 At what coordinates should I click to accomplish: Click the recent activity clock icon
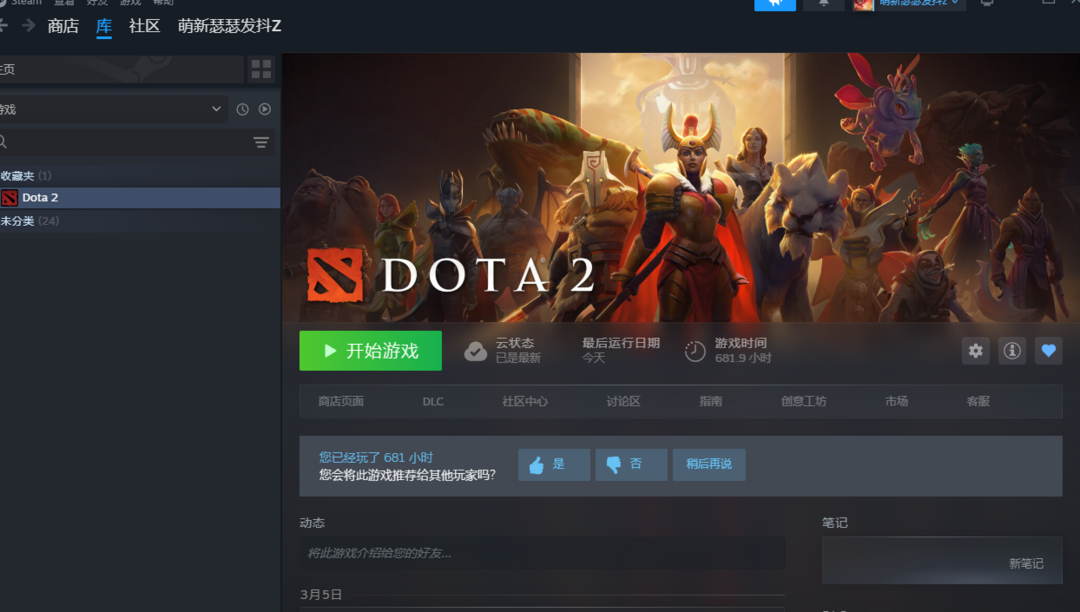click(242, 109)
